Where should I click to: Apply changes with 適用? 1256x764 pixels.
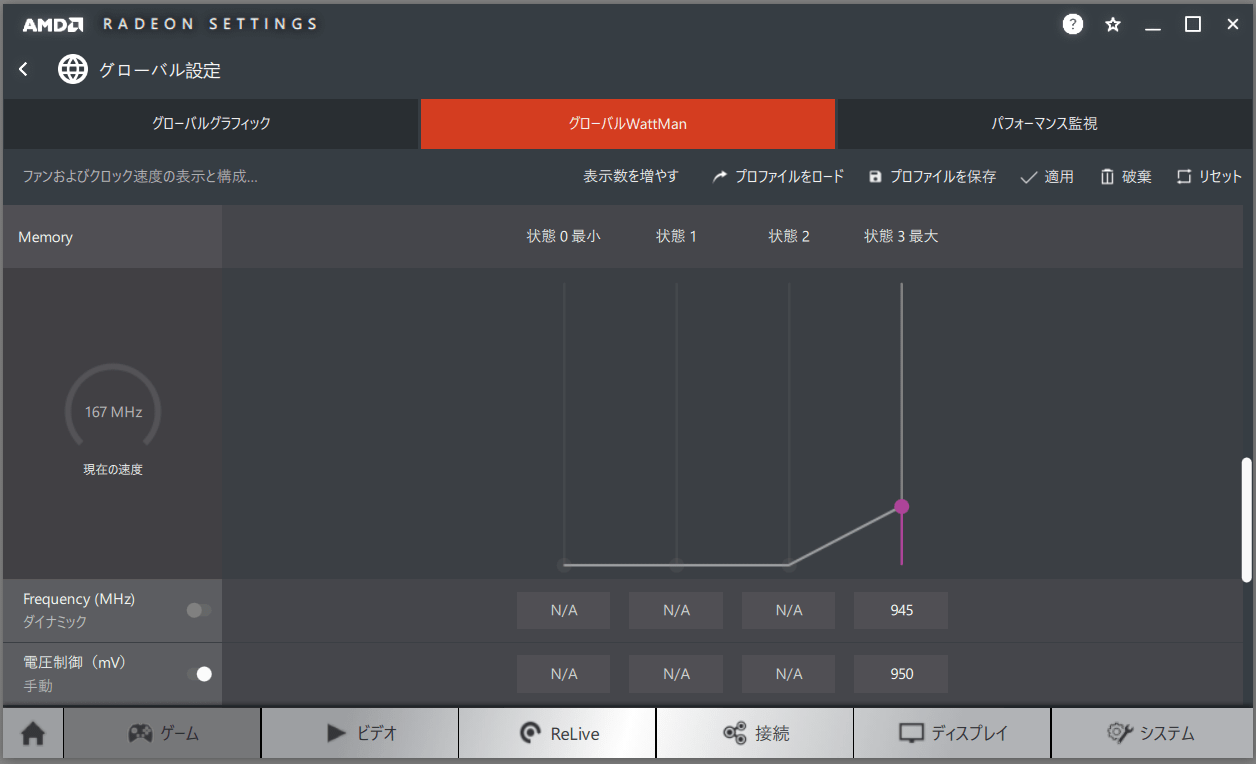tap(1047, 176)
